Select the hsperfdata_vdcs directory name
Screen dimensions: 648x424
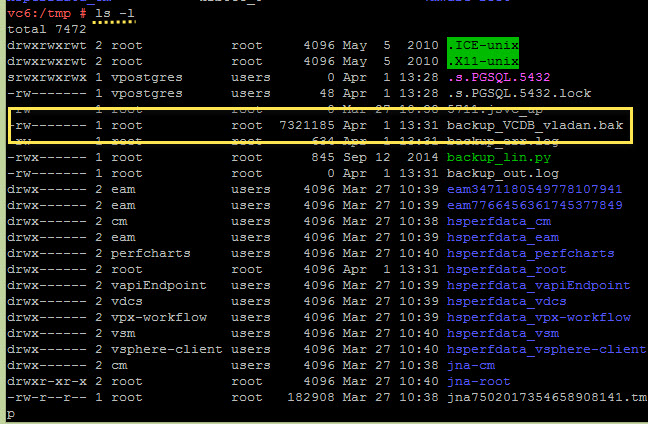pyautogui.click(x=507, y=302)
